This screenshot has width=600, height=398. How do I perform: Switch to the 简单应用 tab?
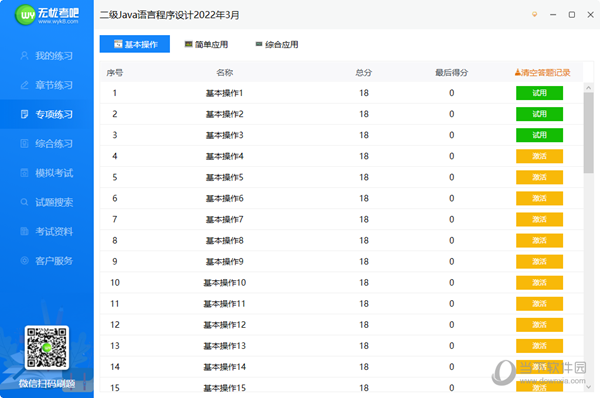coord(206,44)
